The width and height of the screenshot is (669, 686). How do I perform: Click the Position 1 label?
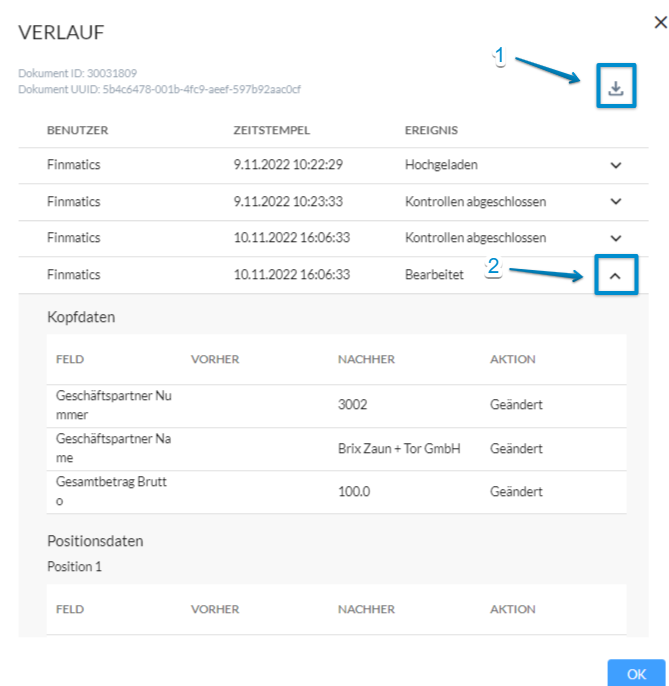pos(74,567)
